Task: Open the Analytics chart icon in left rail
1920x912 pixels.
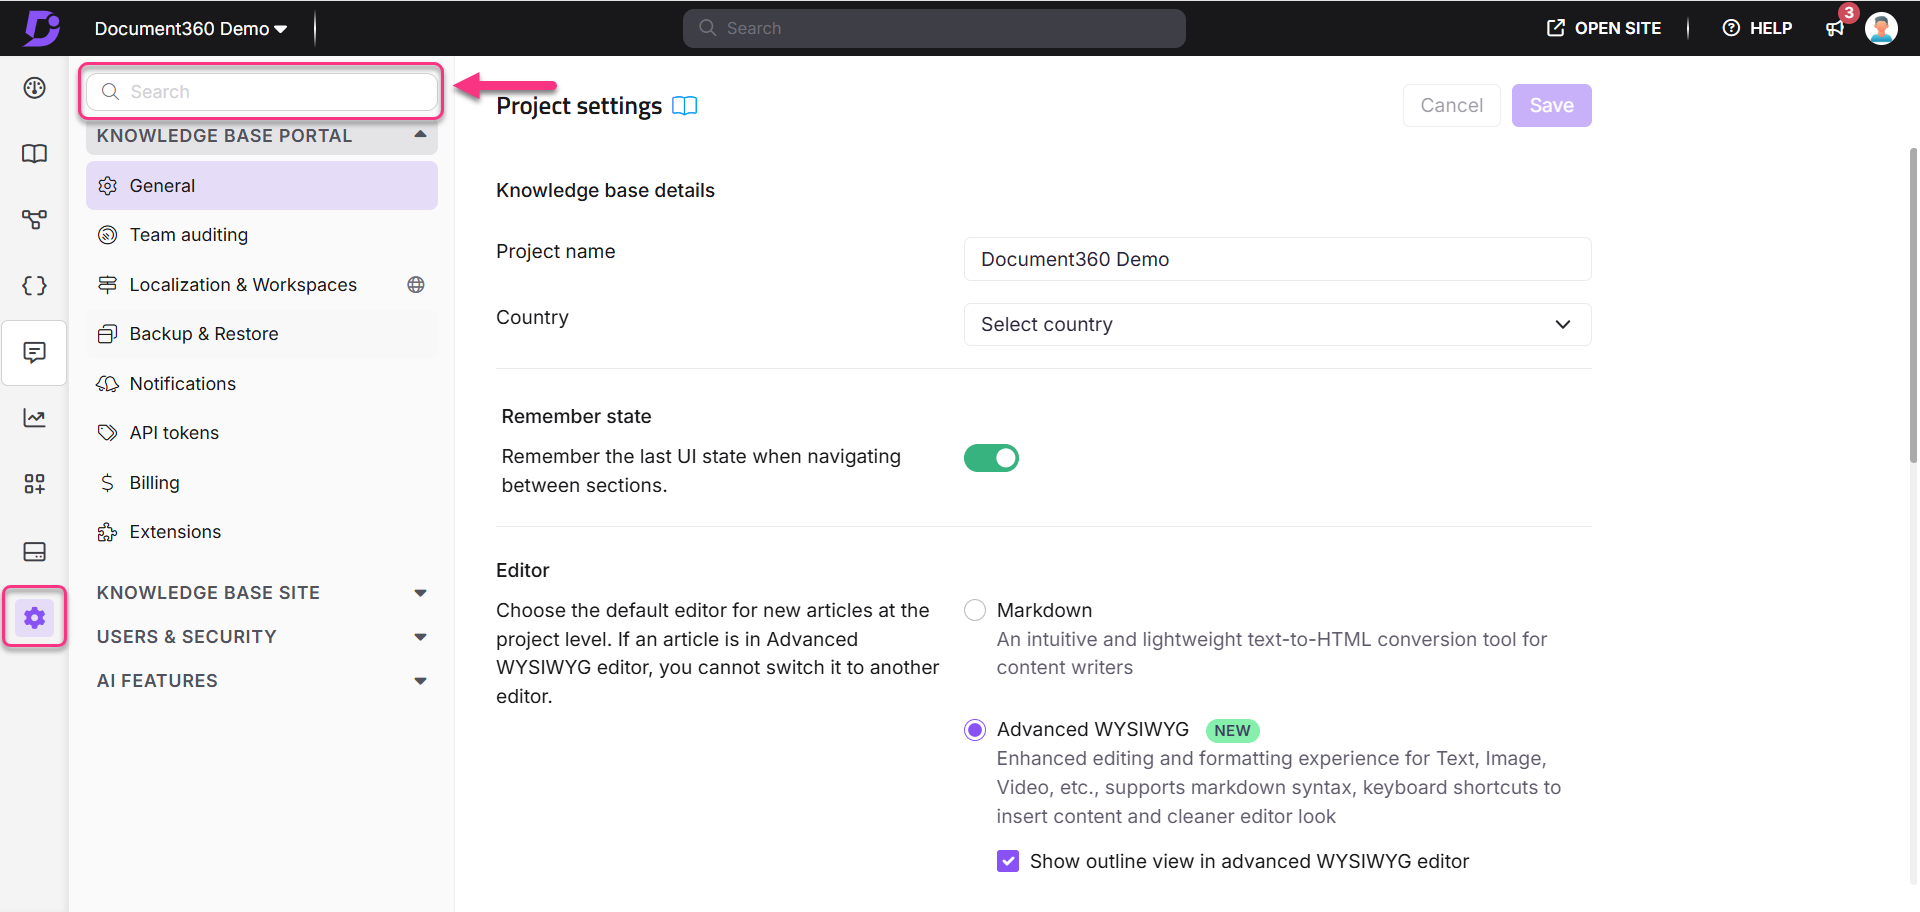Action: click(x=35, y=418)
